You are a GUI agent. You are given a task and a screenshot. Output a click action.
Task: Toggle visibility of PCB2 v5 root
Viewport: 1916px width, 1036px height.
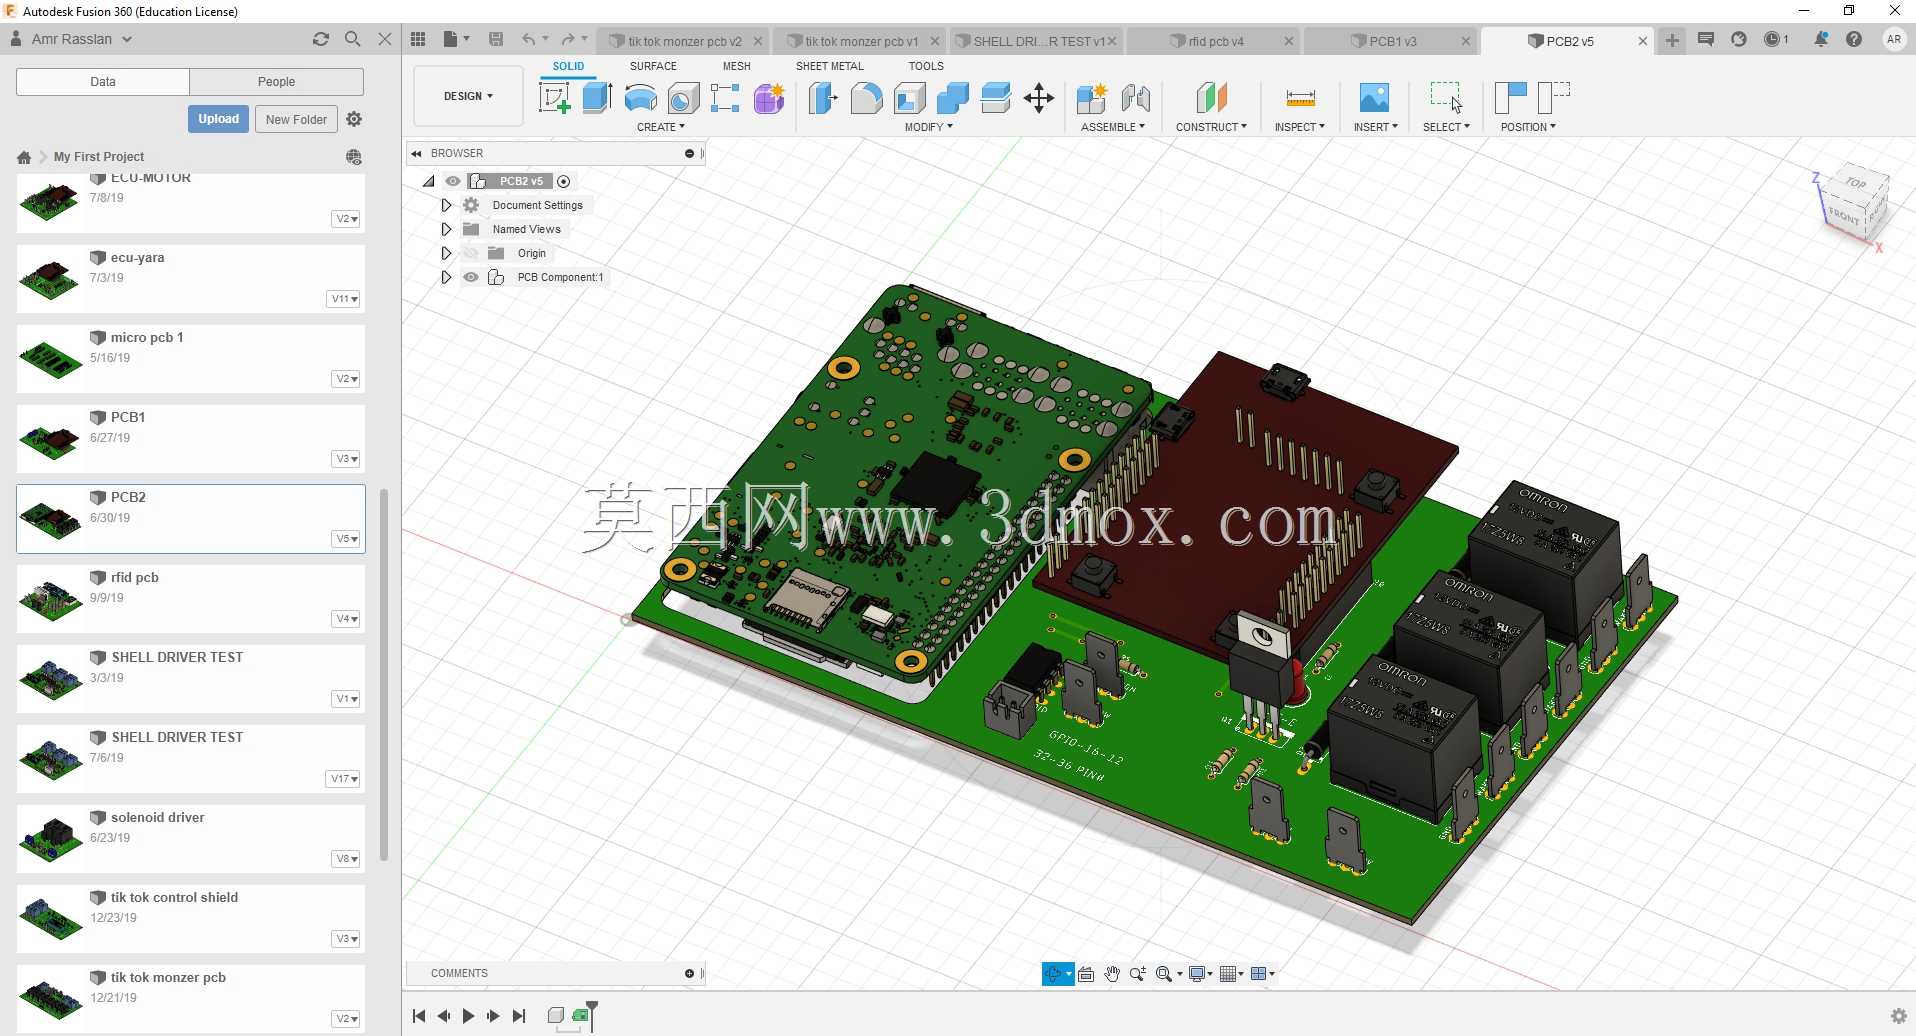click(x=453, y=181)
